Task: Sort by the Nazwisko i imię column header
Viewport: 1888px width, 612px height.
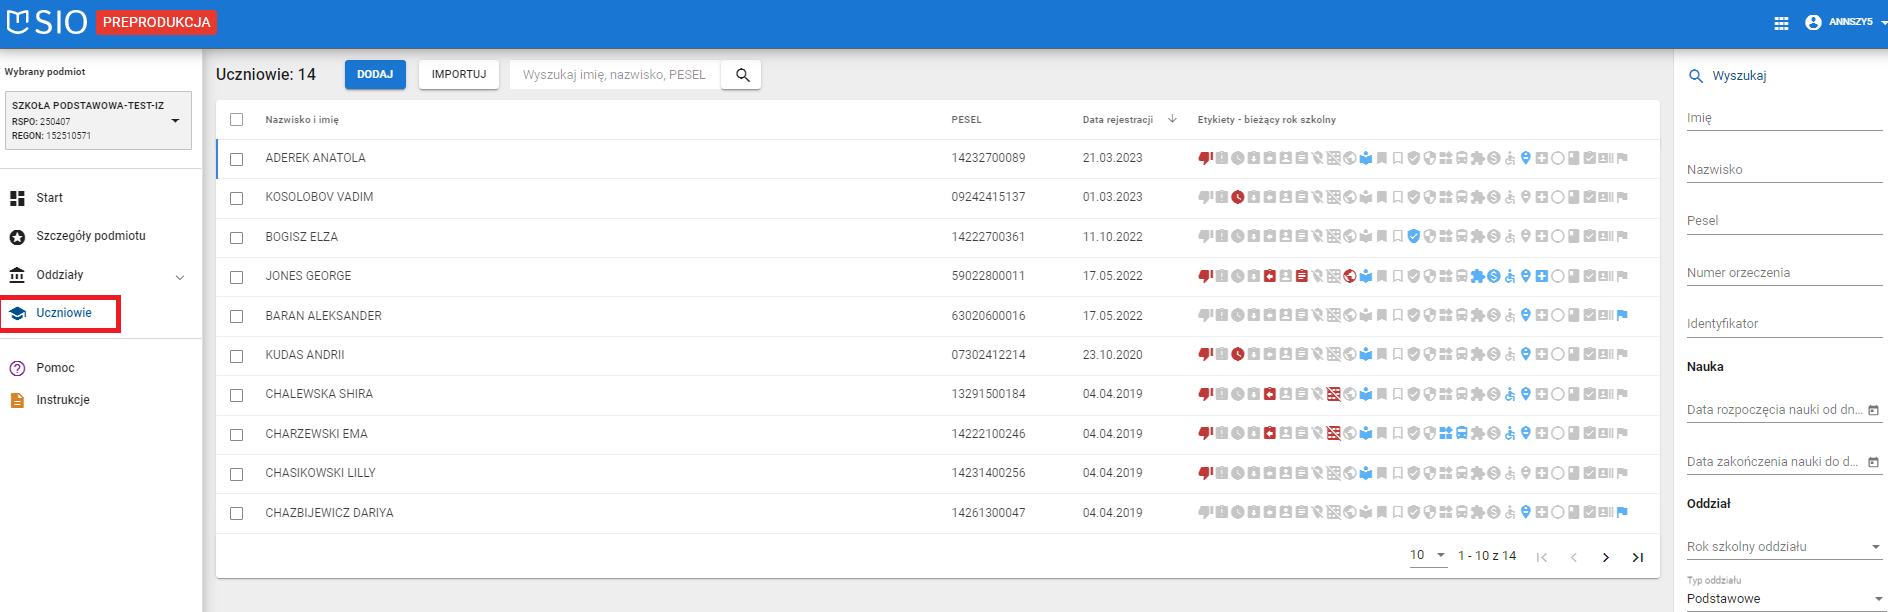Action: tap(302, 120)
